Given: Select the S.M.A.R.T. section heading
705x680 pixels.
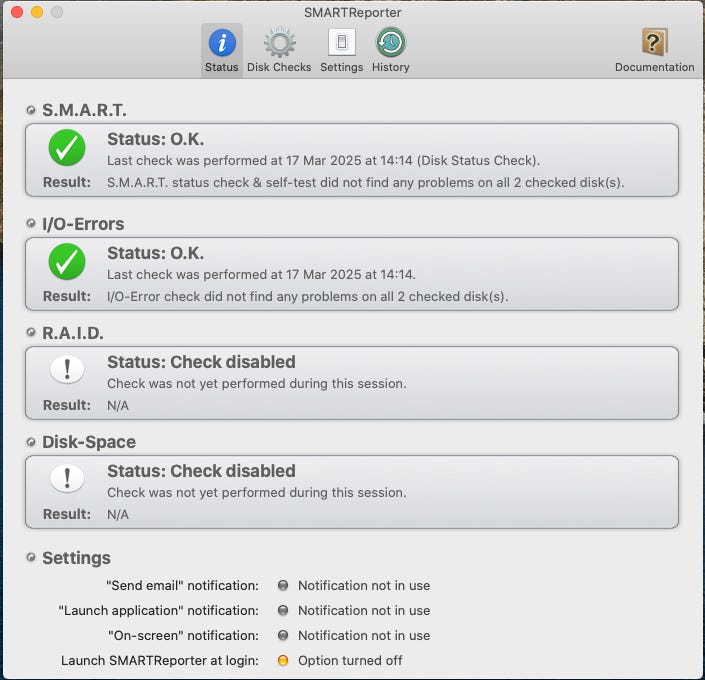Looking at the screenshot, I should [x=85, y=110].
